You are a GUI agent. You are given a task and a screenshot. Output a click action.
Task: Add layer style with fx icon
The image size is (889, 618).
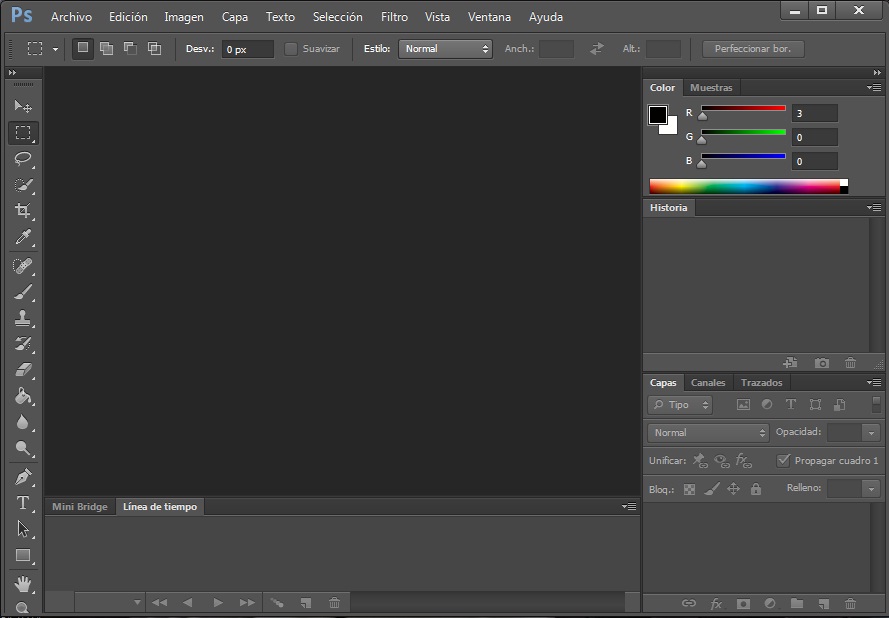point(716,603)
